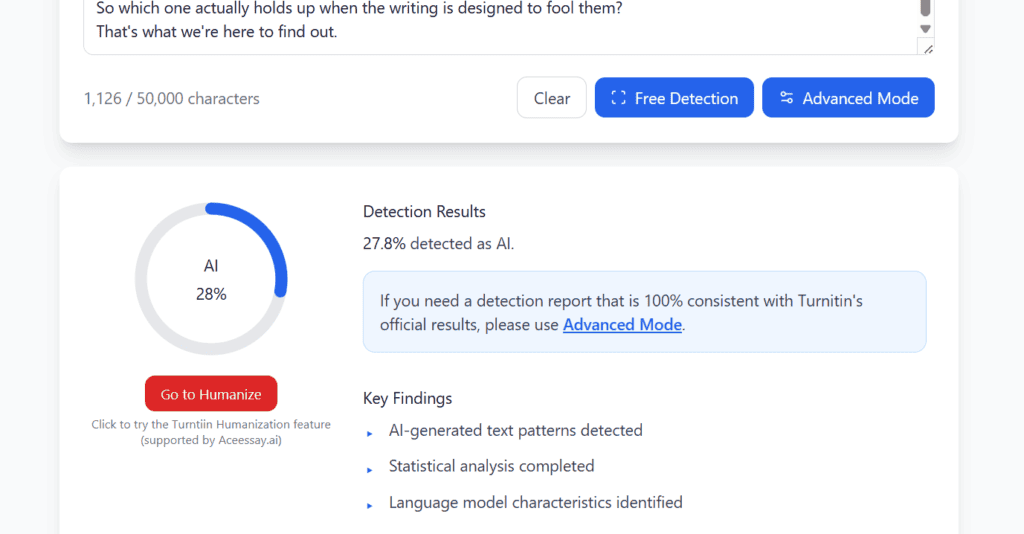
Task: Click the Detection Results heading
Action: click(424, 212)
